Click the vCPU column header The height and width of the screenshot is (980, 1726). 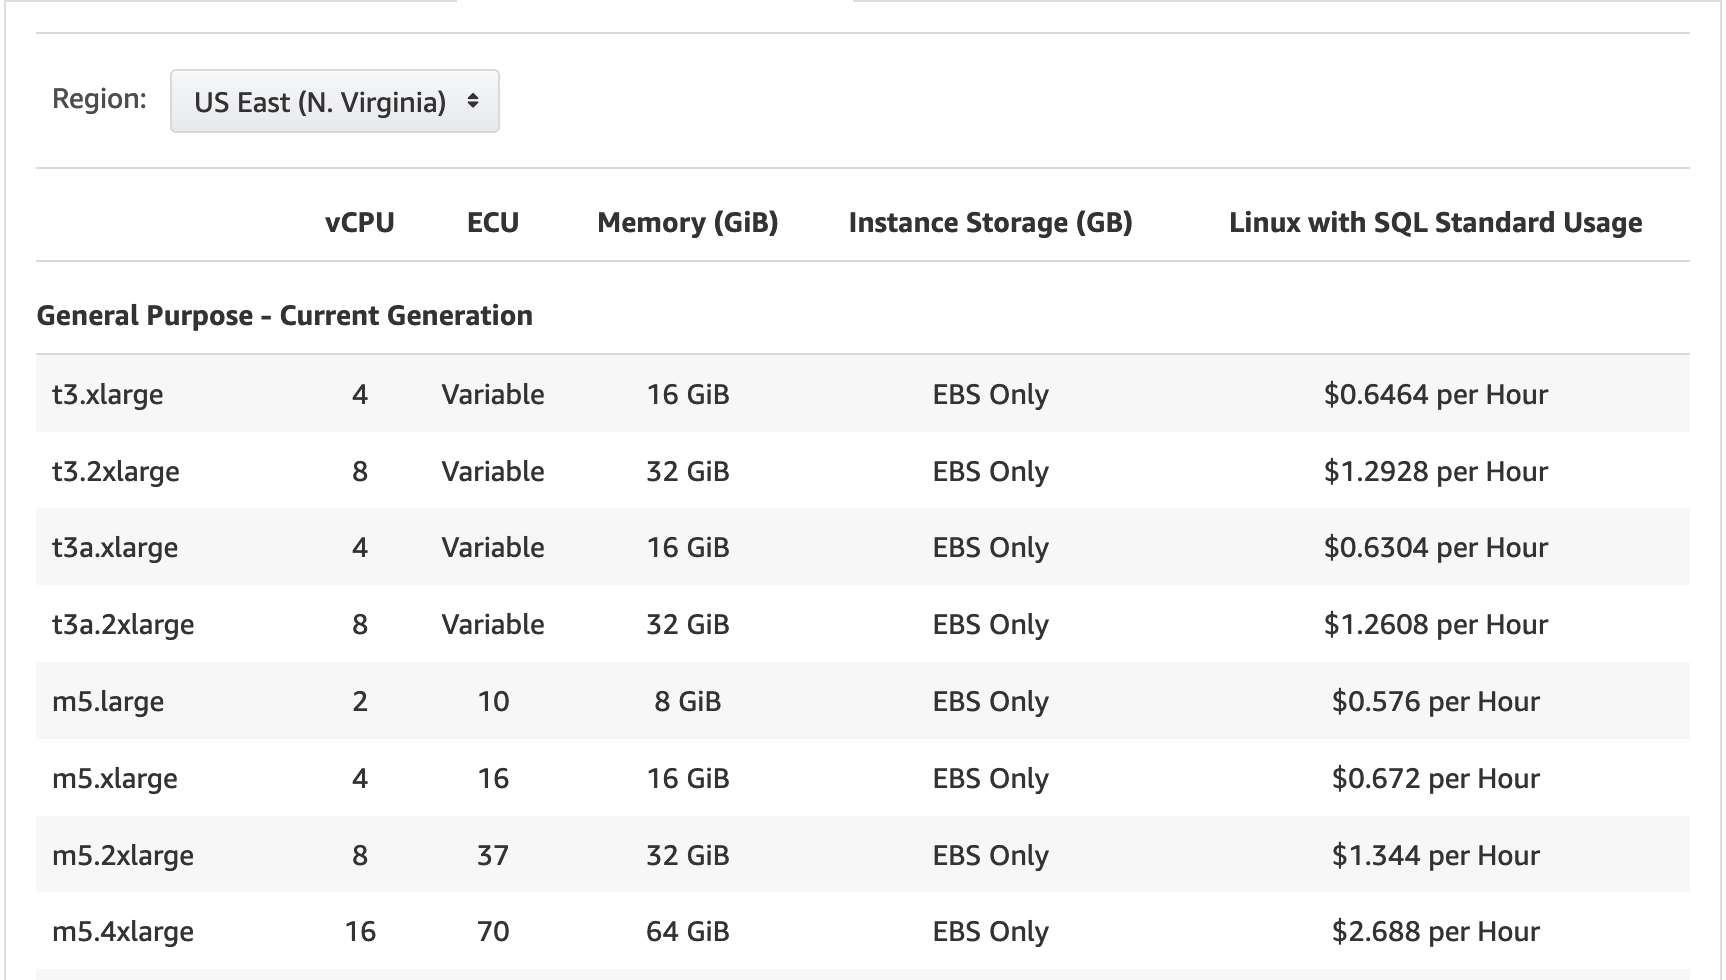pos(359,222)
